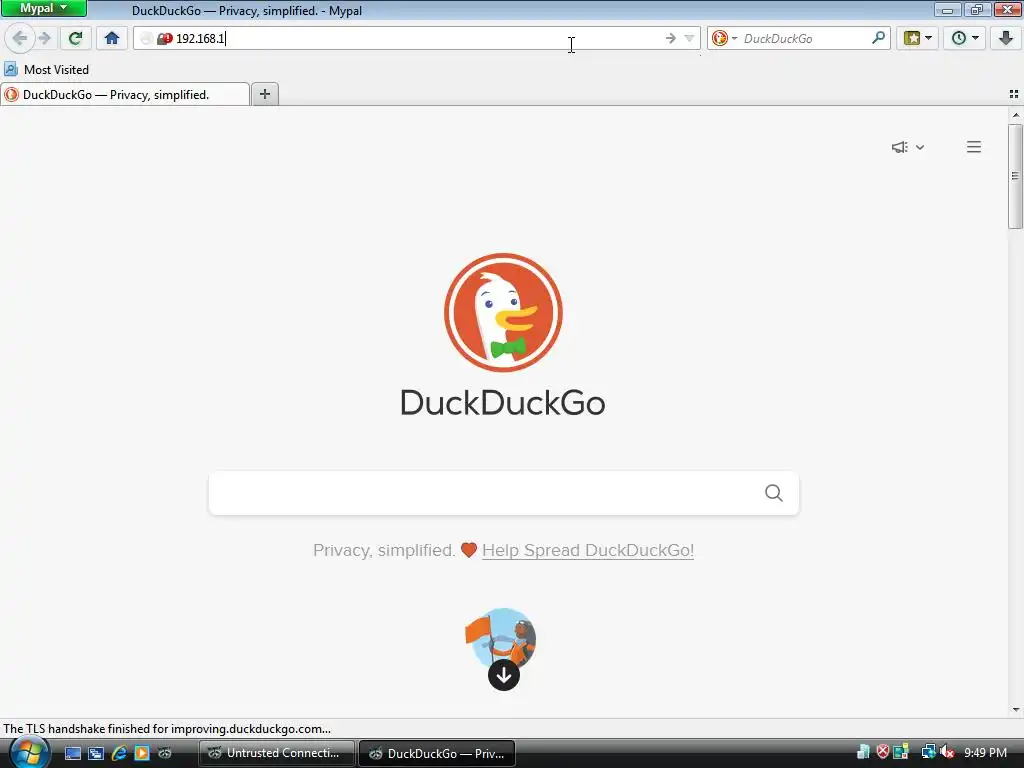Screen dimensions: 1024x768
Task: Focus the address bar showing 192.168.1
Action: [418, 39]
